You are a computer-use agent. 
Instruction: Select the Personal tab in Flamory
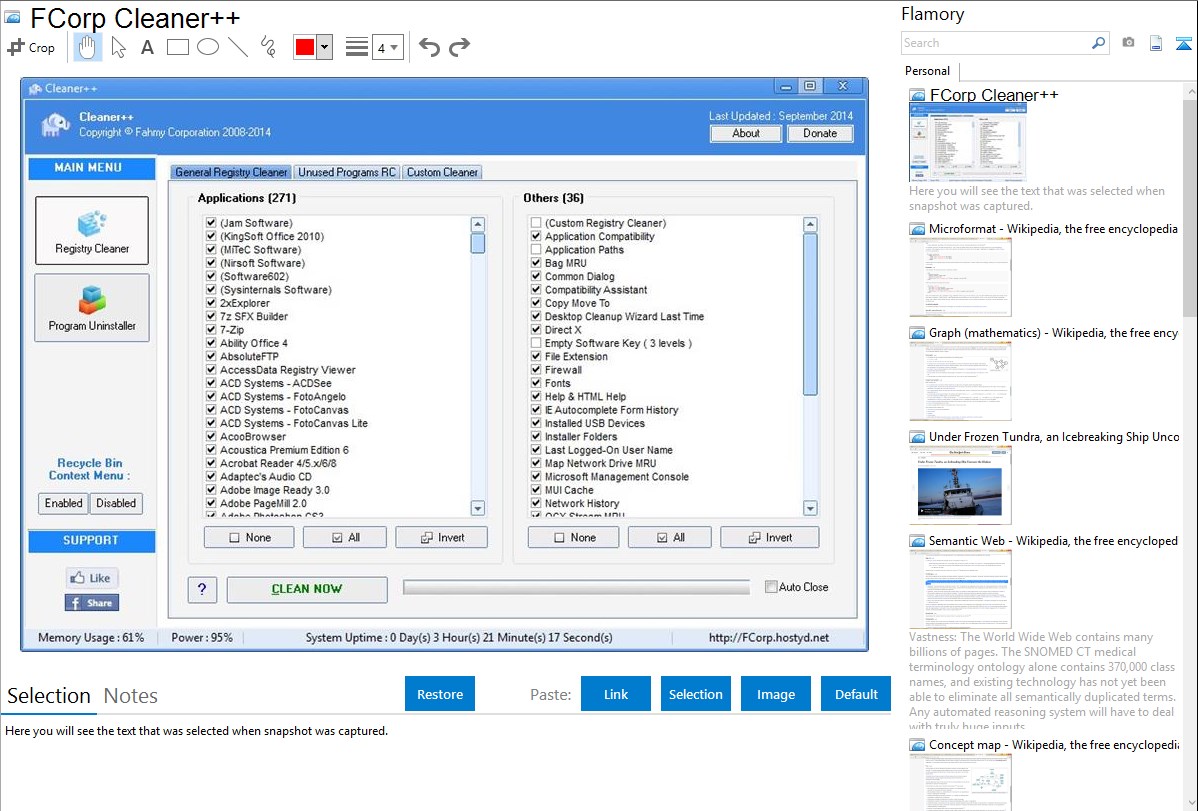[928, 71]
